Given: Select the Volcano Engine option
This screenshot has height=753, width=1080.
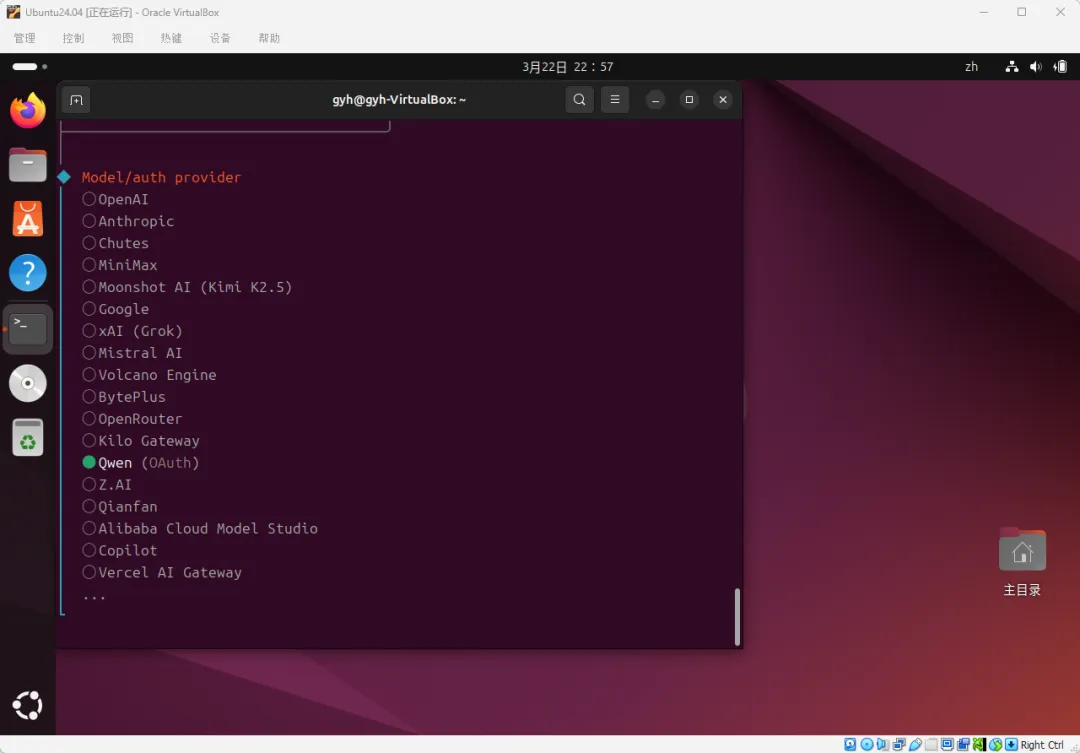Looking at the screenshot, I should point(149,375).
